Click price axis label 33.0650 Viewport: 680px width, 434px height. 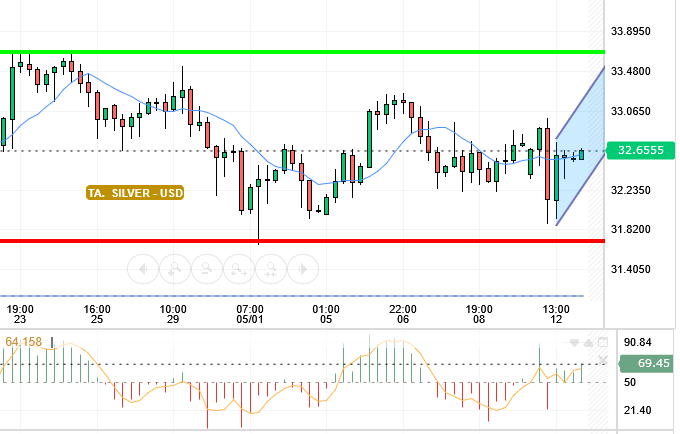[x=631, y=111]
